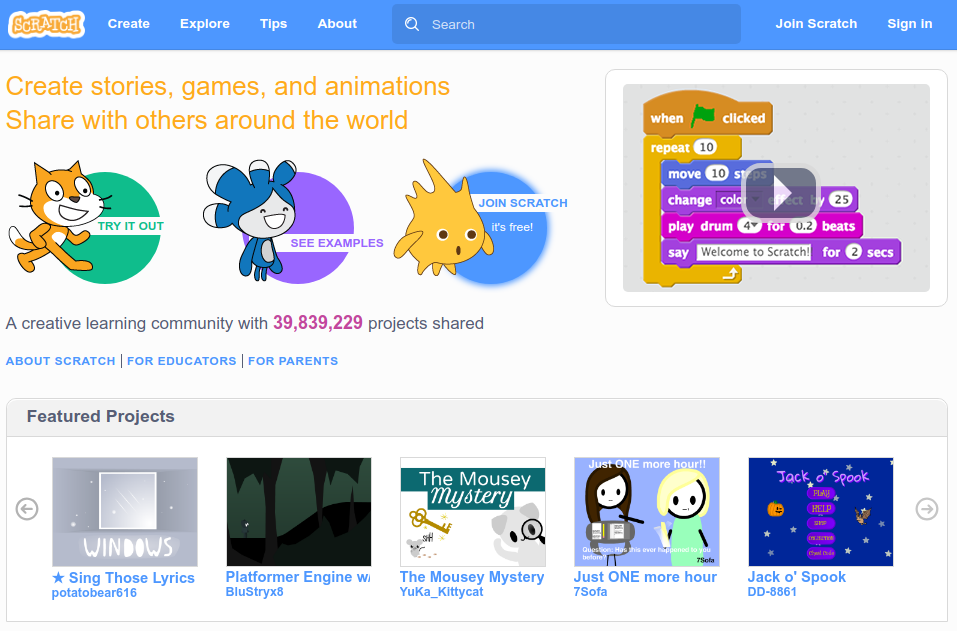Image resolution: width=957 pixels, height=631 pixels.
Task: Open Jack o' Spook title link
Action: point(796,577)
